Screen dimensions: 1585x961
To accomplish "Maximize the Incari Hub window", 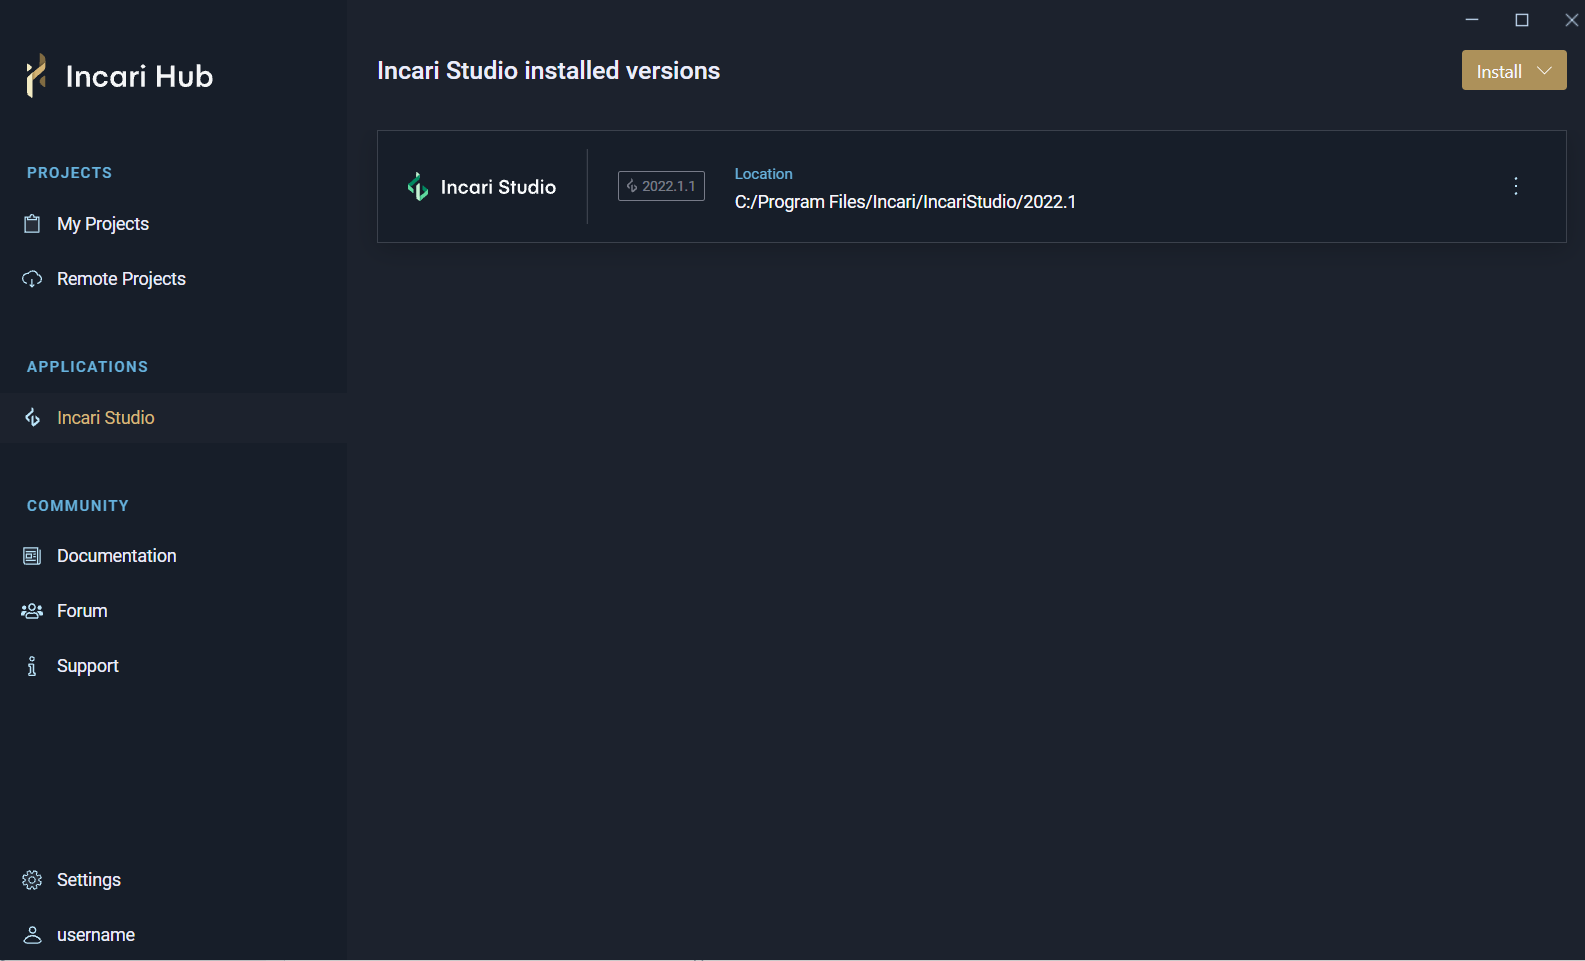I will [1522, 20].
